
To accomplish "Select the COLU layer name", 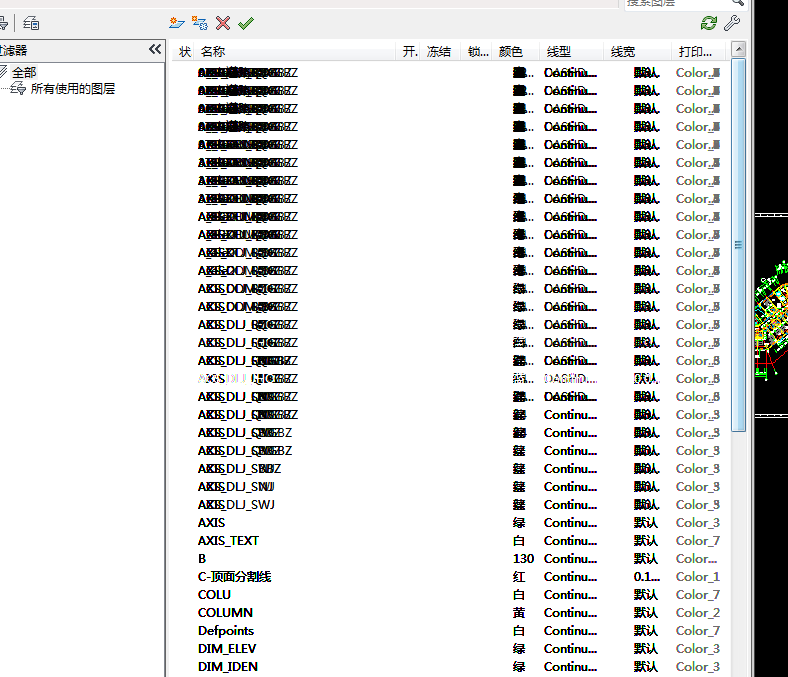I will tap(214, 595).
